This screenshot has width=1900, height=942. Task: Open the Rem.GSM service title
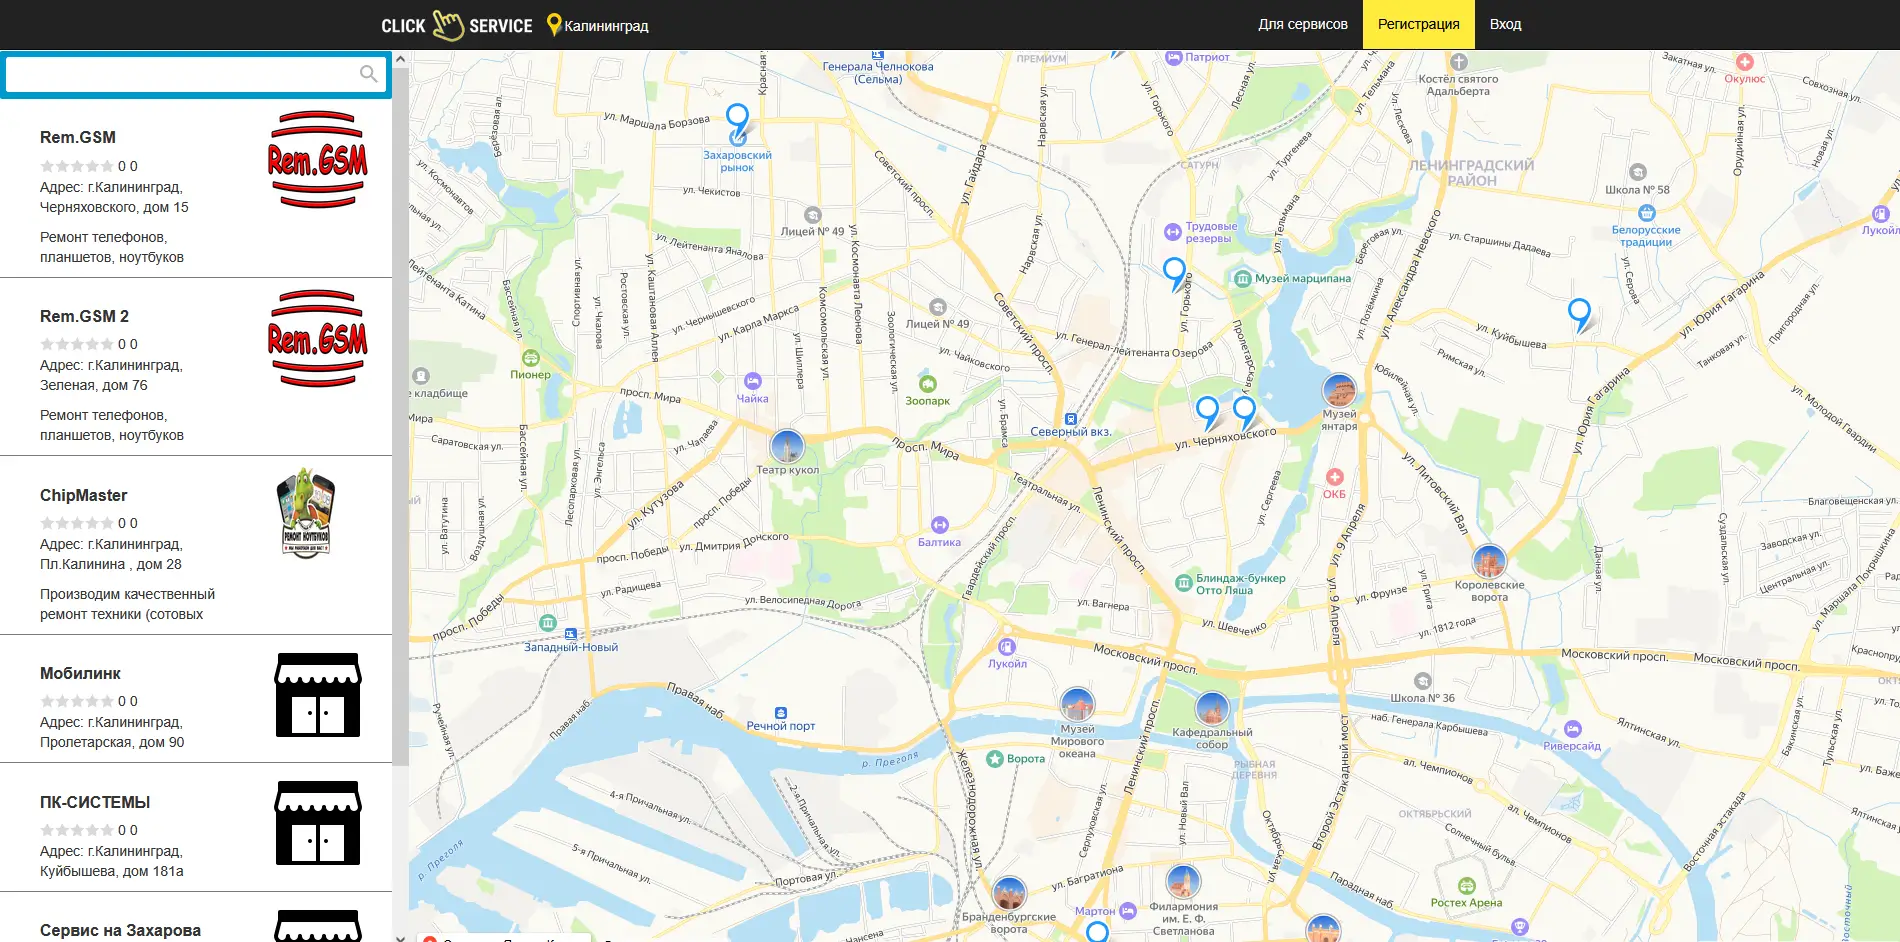click(78, 137)
